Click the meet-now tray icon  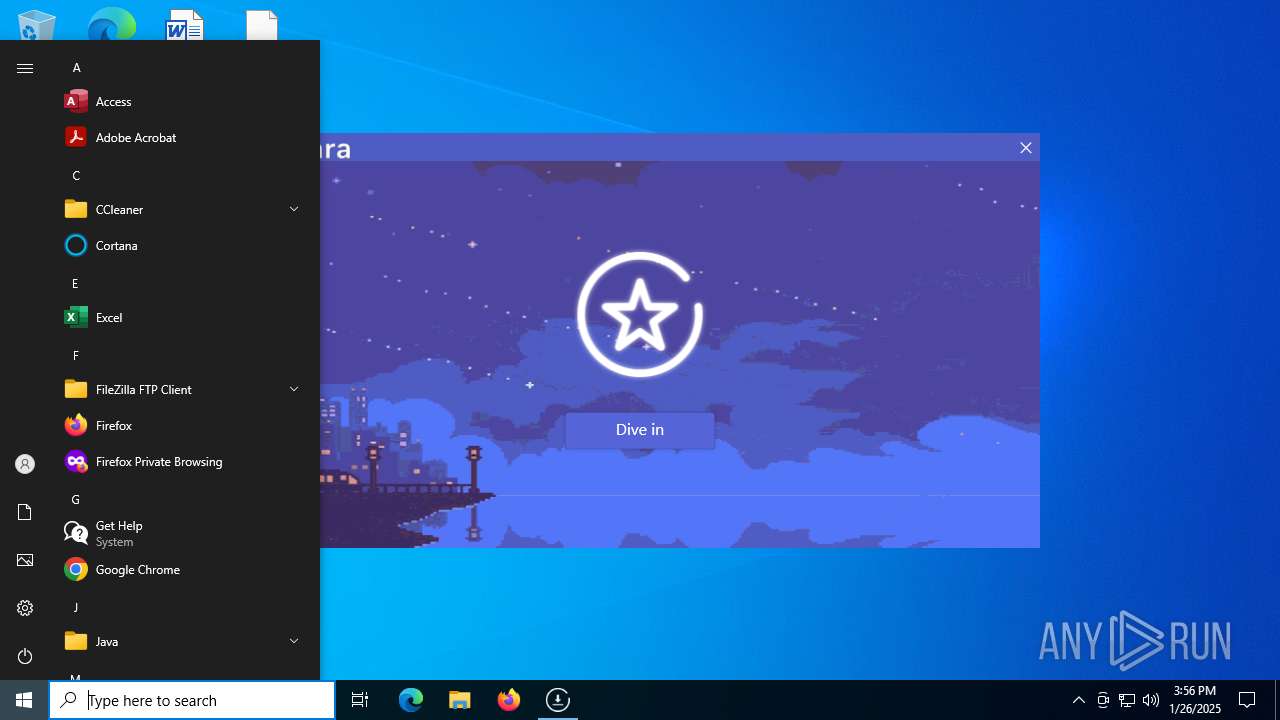tap(1103, 700)
